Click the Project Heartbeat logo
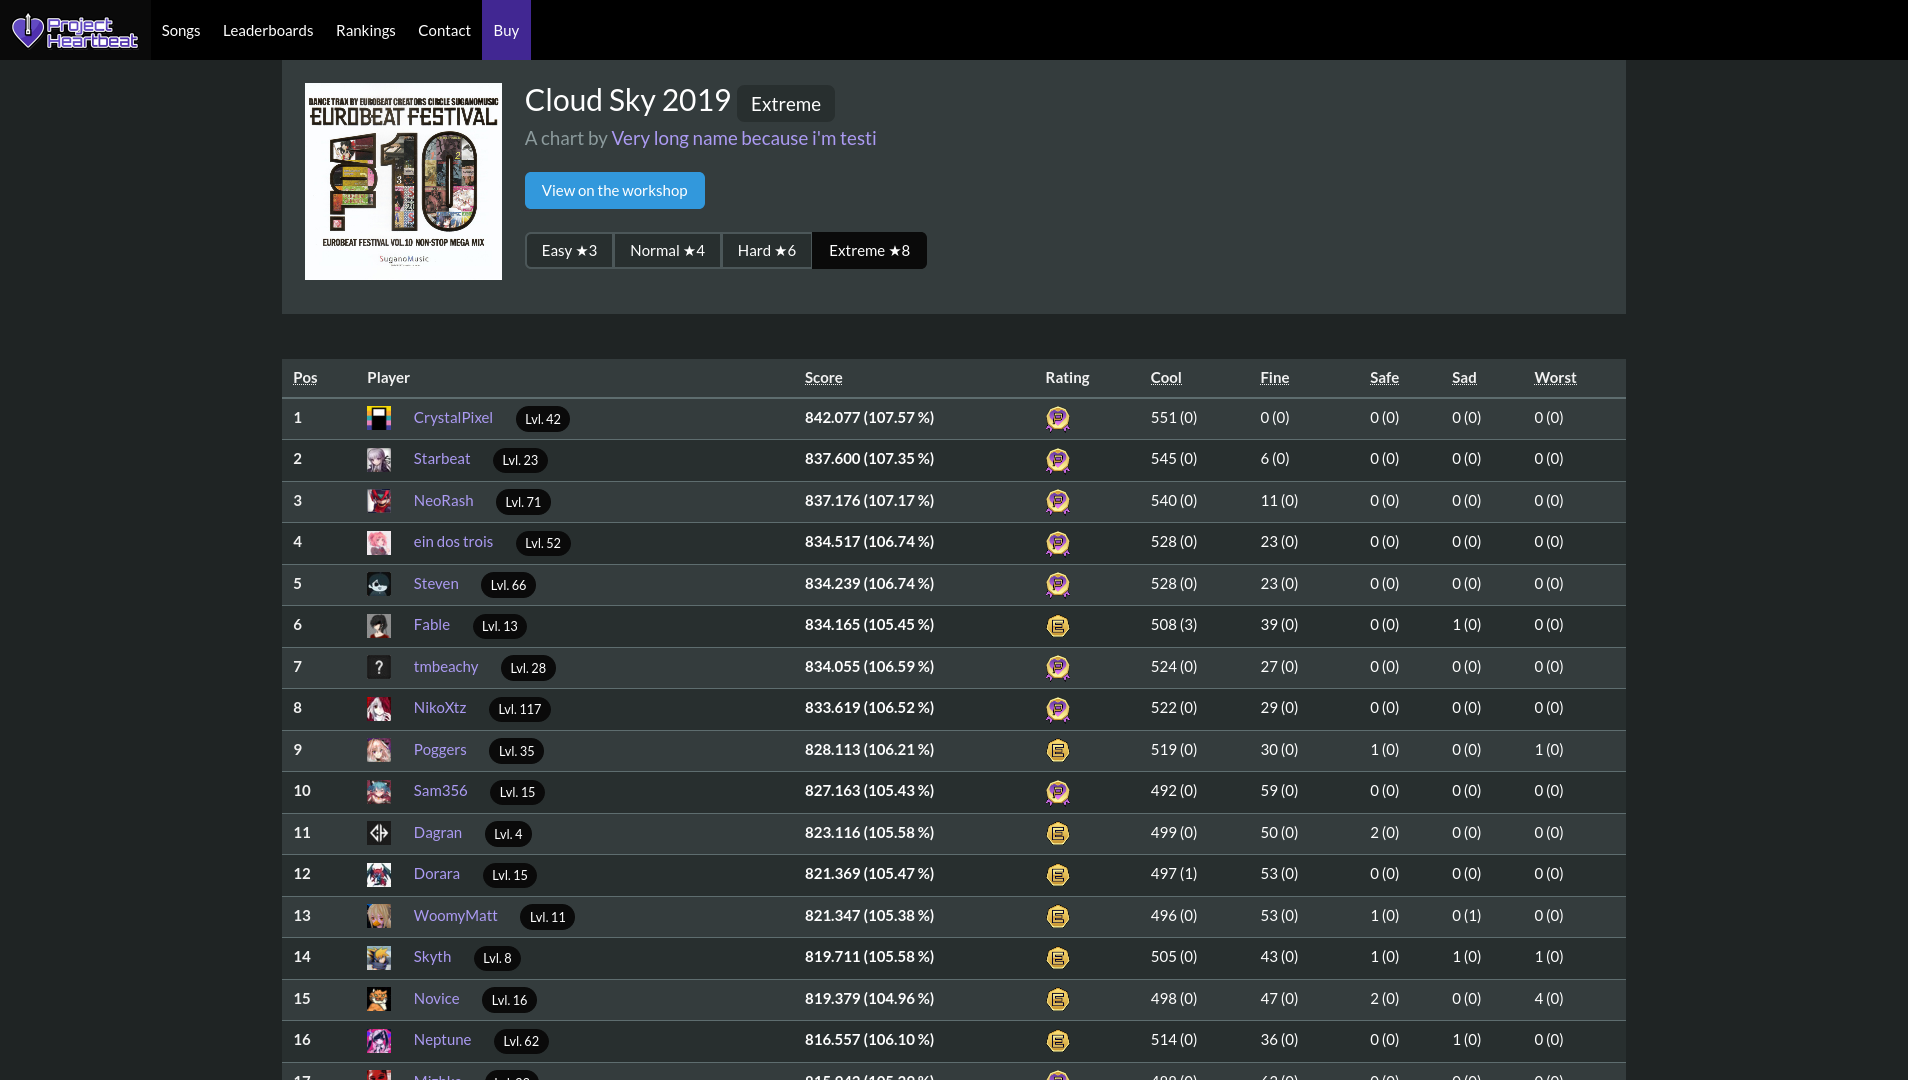This screenshot has height=1080, width=1908. tap(75, 30)
